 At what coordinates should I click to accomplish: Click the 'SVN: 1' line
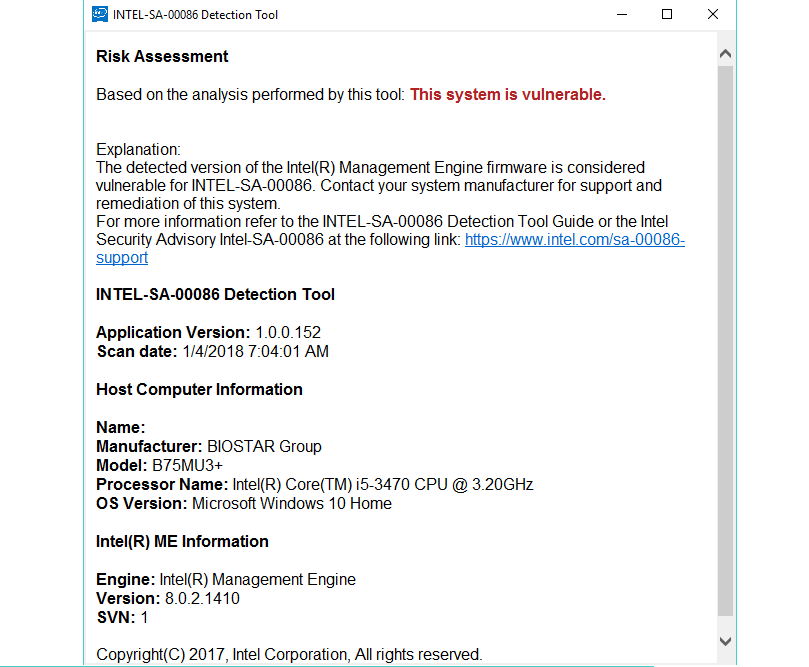pyautogui.click(x=122, y=617)
